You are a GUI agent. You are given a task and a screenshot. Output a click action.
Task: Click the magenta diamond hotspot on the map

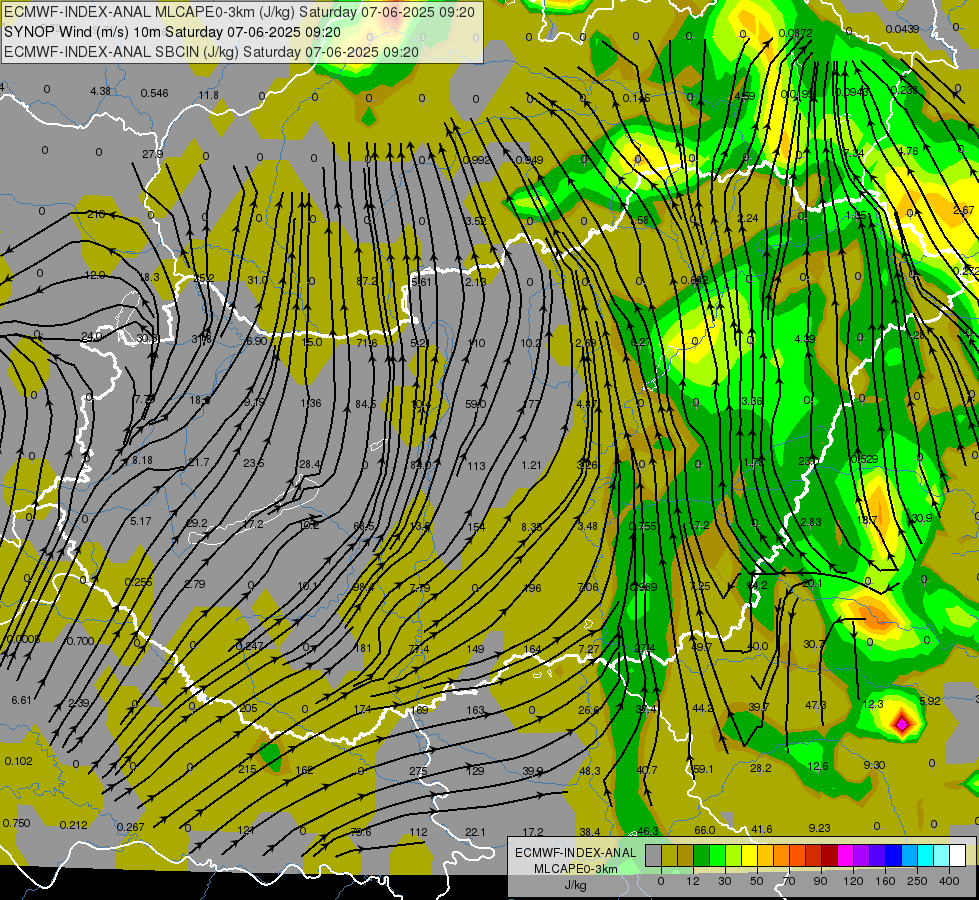pos(902,724)
